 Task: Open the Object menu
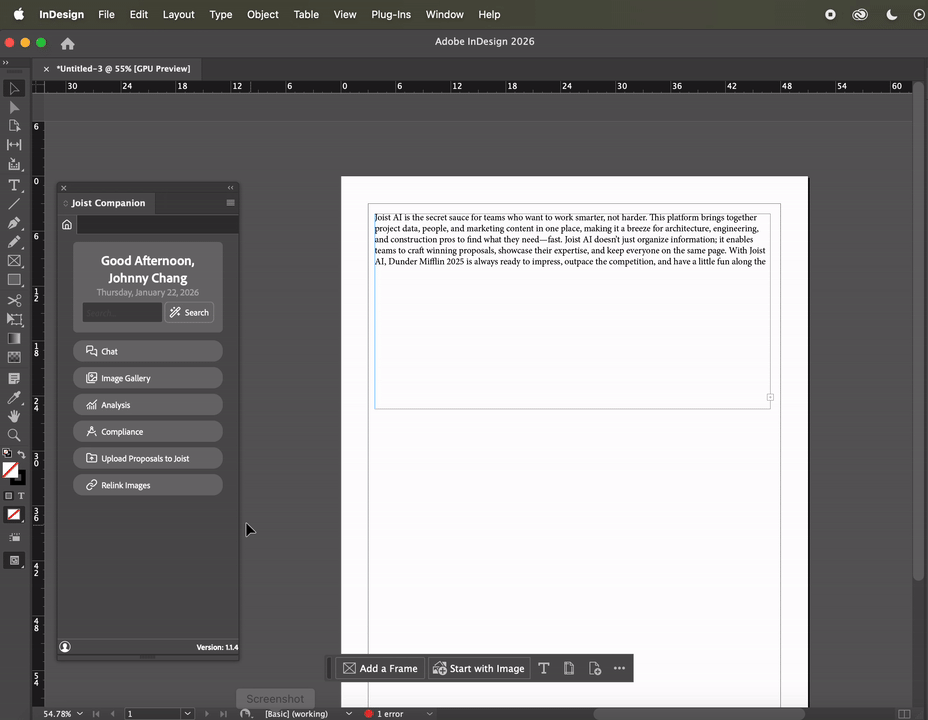[x=263, y=14]
